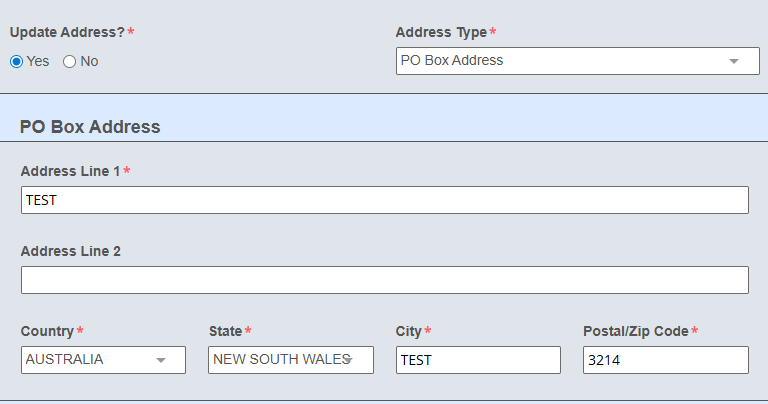Click the State dropdown arrow icon
The image size is (768, 404).
click(x=348, y=360)
